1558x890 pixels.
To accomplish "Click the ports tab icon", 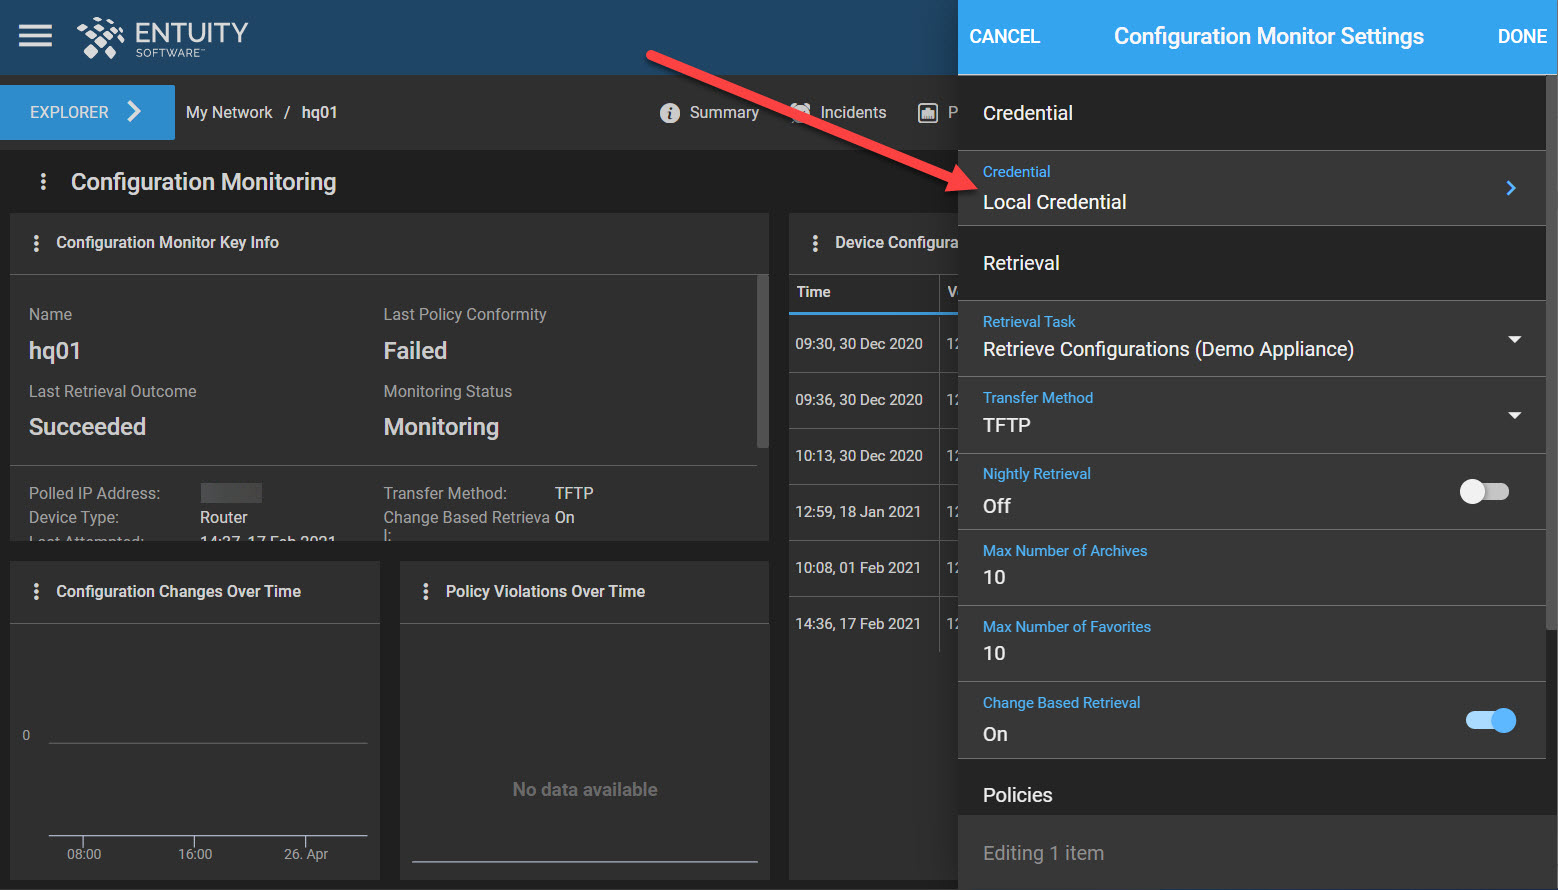I will 928,113.
